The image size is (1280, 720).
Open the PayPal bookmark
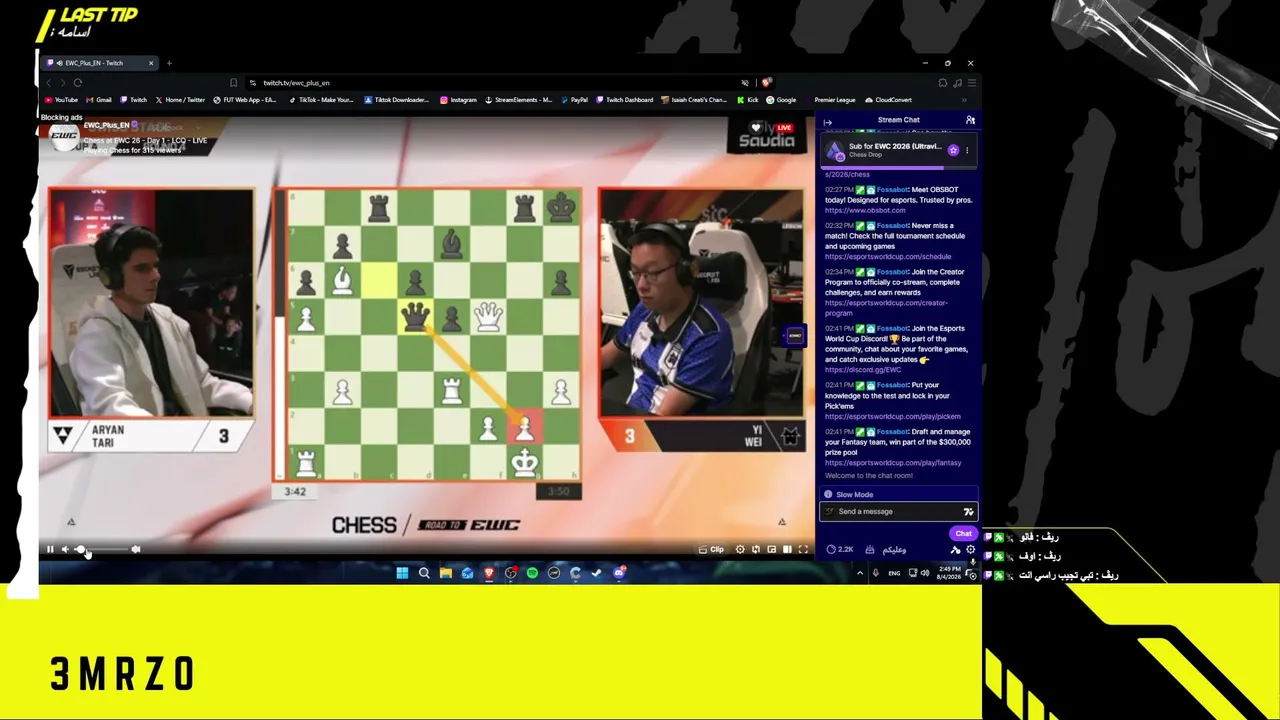point(574,100)
